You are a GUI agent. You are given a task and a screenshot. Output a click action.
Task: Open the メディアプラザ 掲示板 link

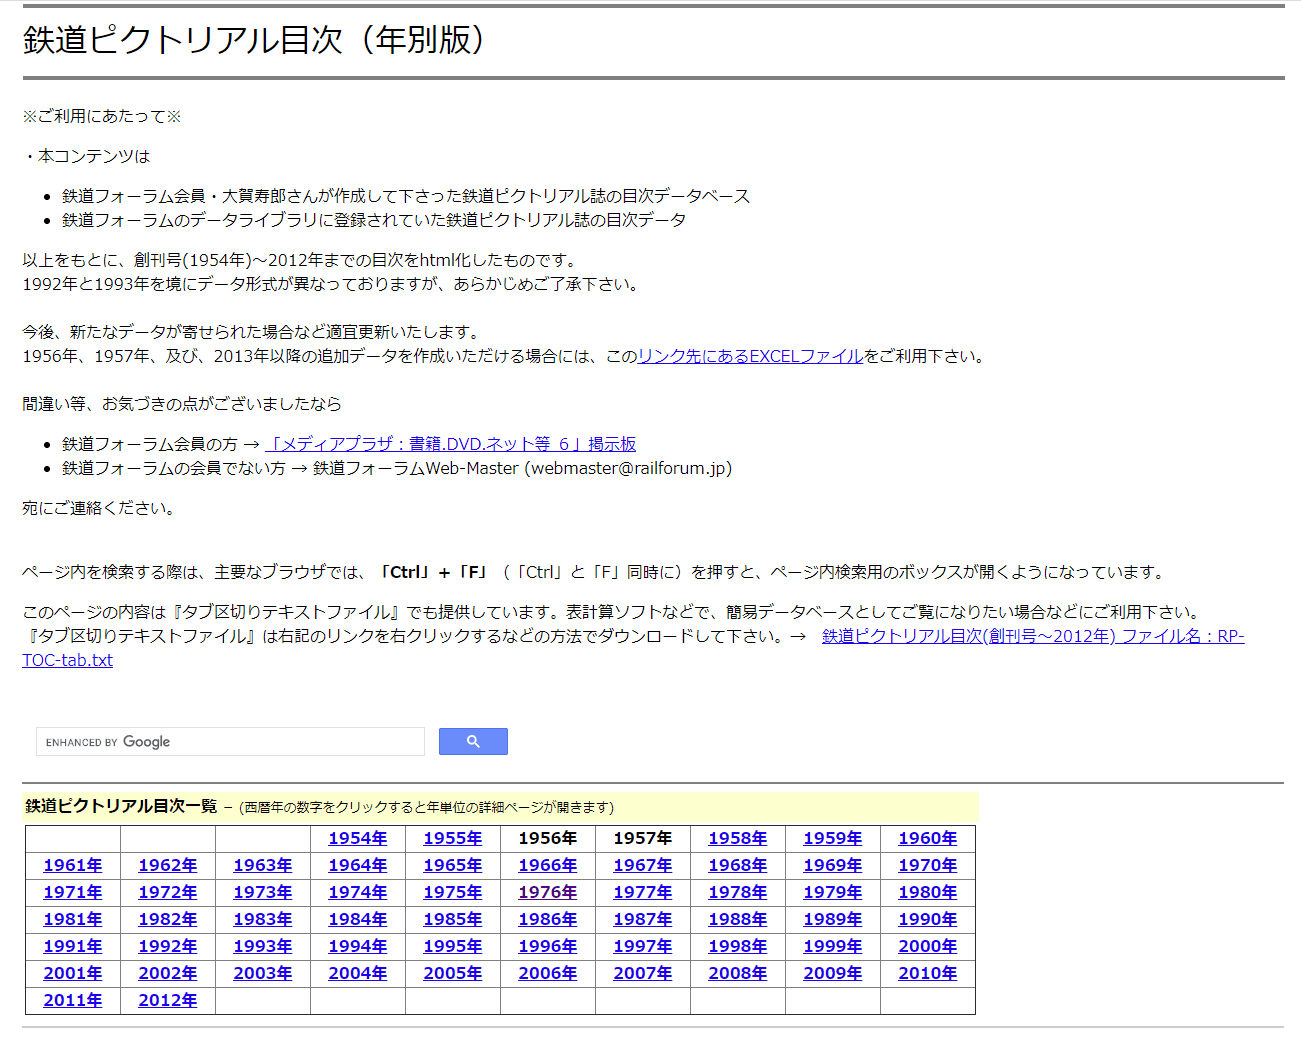point(451,444)
